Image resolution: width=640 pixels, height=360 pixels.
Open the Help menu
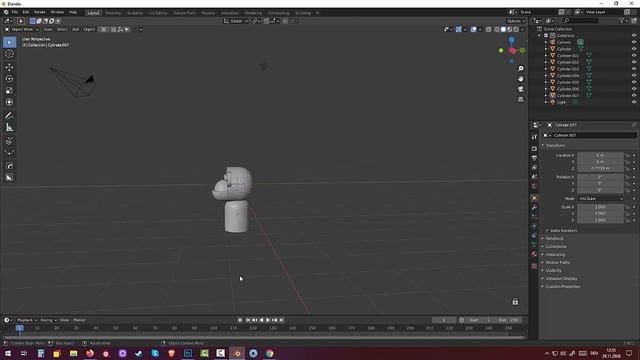[73, 13]
